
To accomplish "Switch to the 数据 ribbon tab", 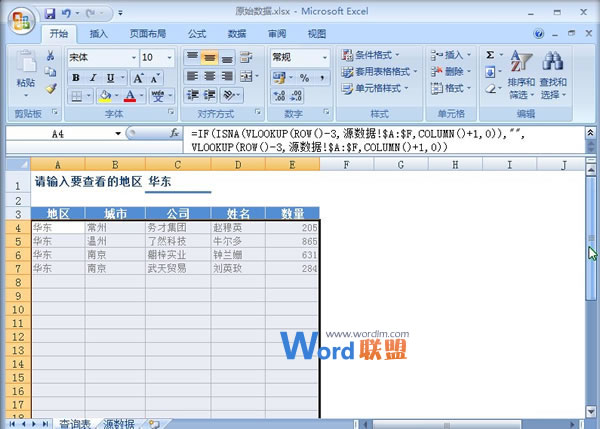I will click(x=237, y=34).
